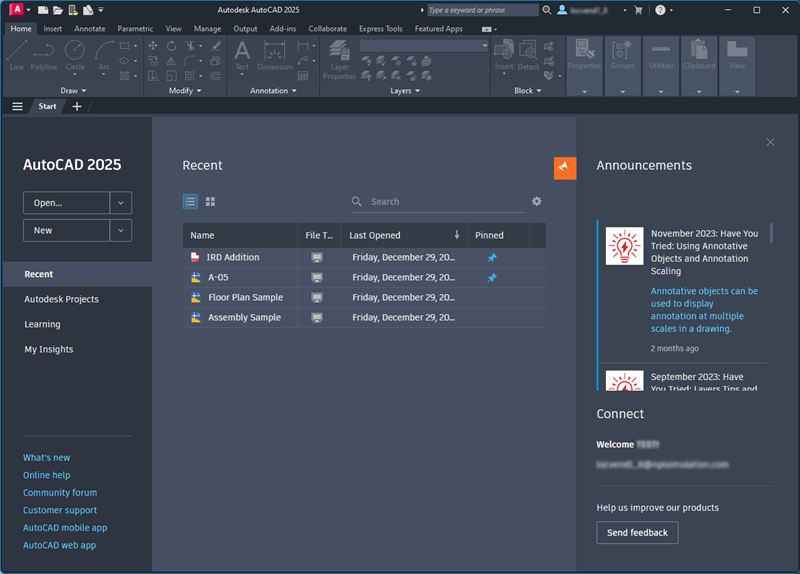800x574 pixels.
Task: Select Learning in sidebar
Action: pyautogui.click(x=78, y=324)
